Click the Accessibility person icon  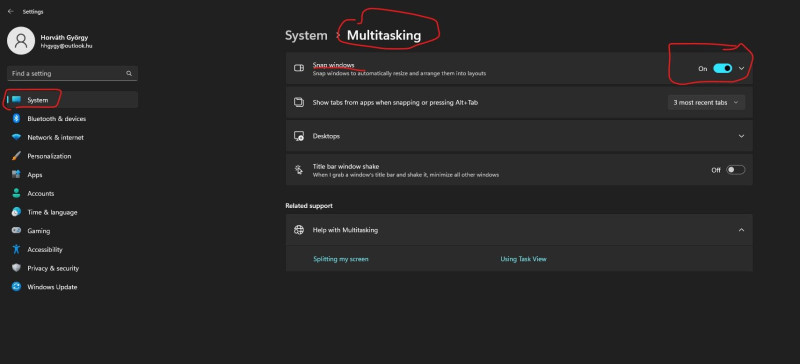(x=16, y=249)
